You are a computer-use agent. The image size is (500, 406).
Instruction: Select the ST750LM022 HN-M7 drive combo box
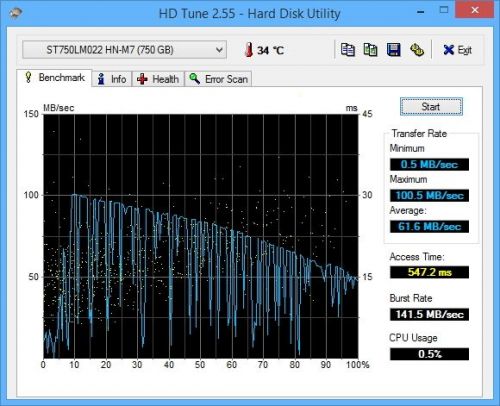[125, 50]
